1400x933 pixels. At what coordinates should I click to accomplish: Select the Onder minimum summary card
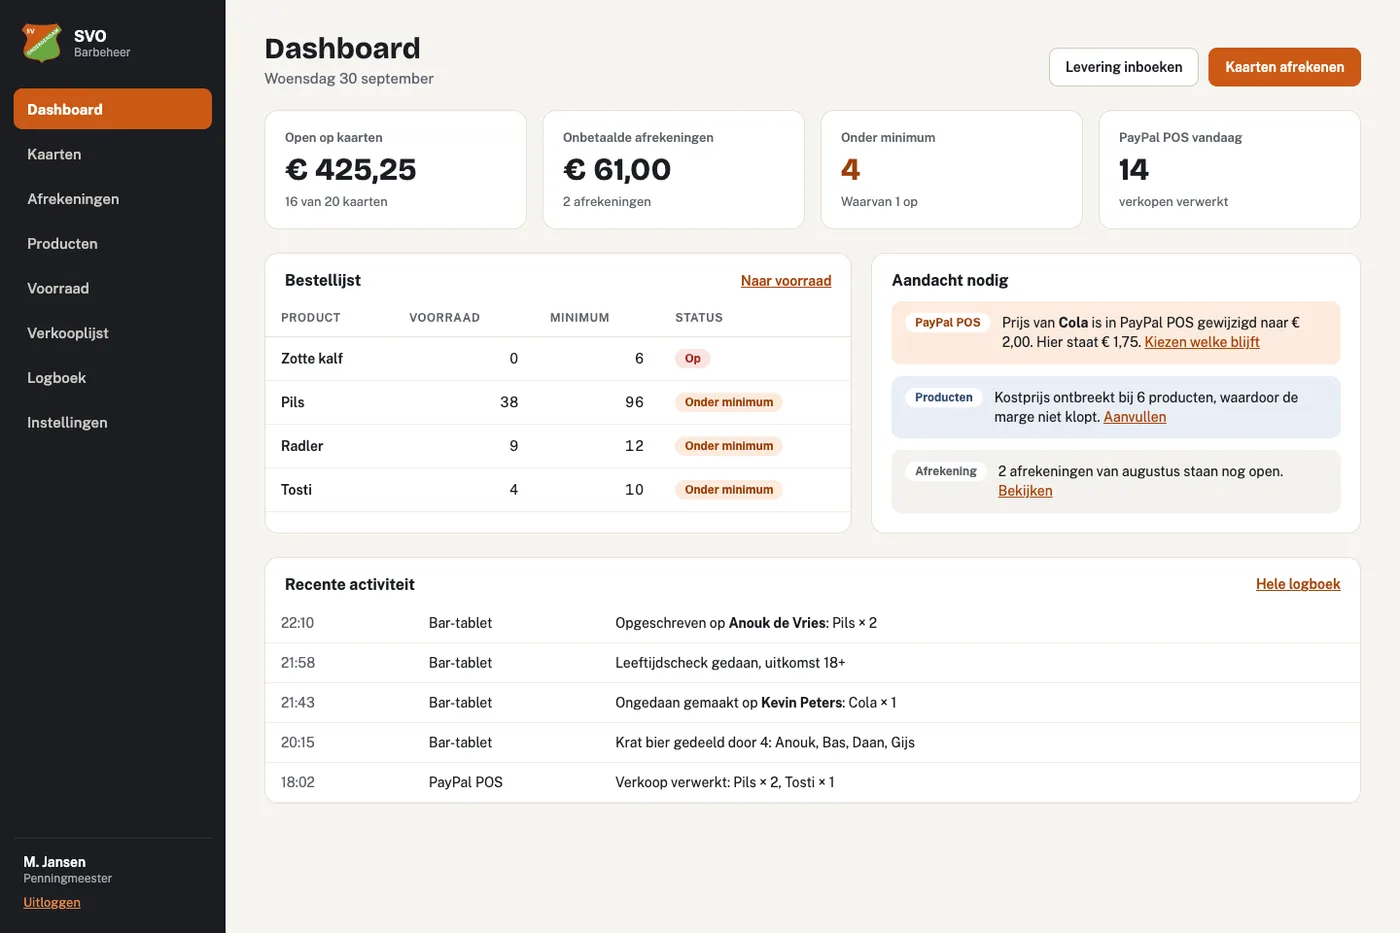point(952,170)
